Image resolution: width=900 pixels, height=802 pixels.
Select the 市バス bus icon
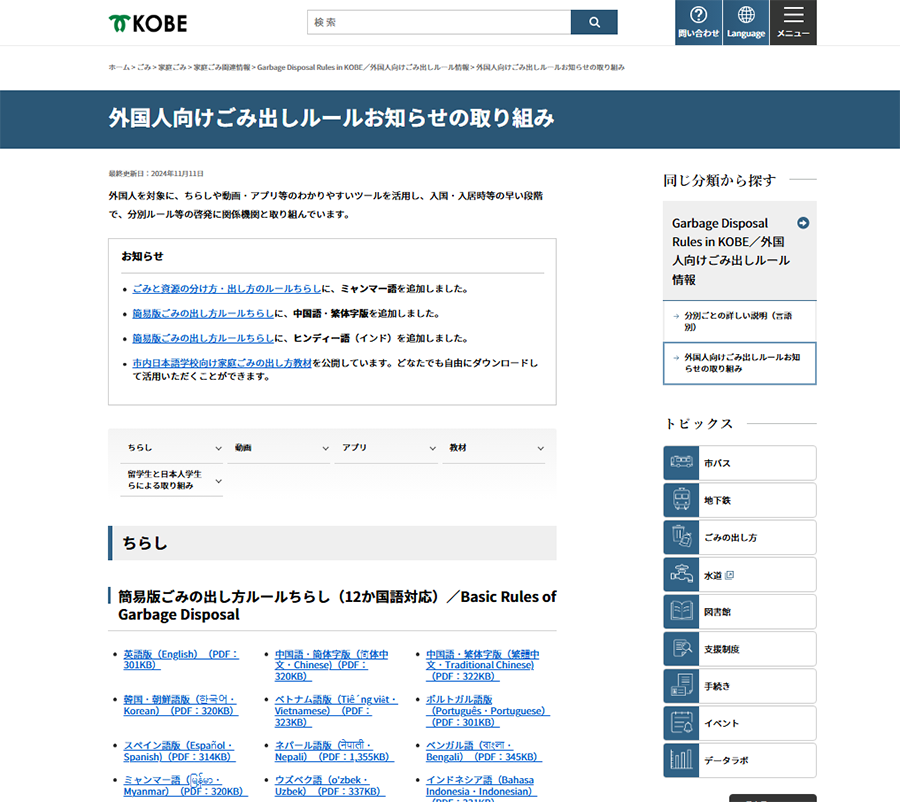[x=681, y=463]
